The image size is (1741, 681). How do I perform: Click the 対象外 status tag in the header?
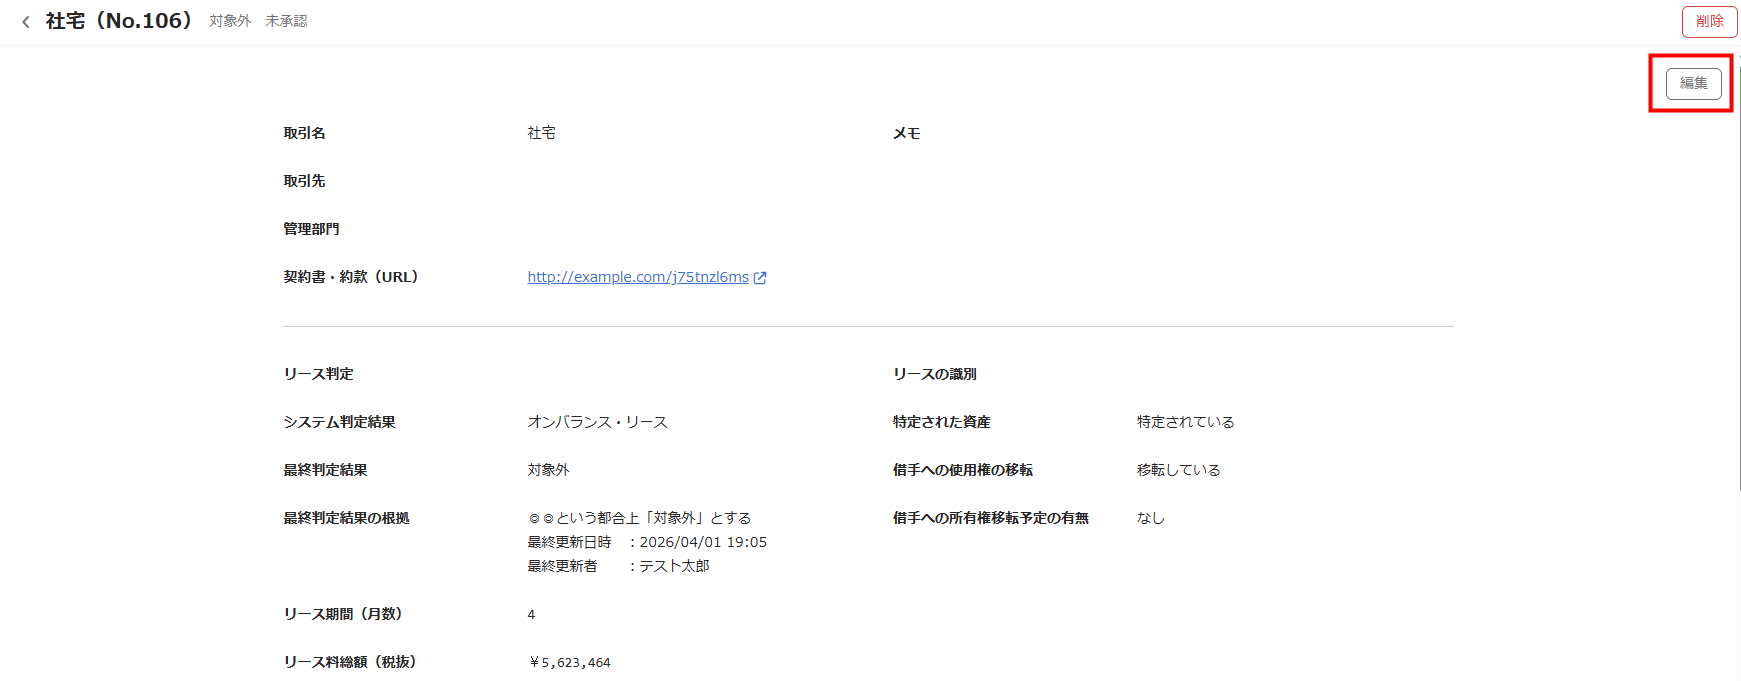coord(230,21)
